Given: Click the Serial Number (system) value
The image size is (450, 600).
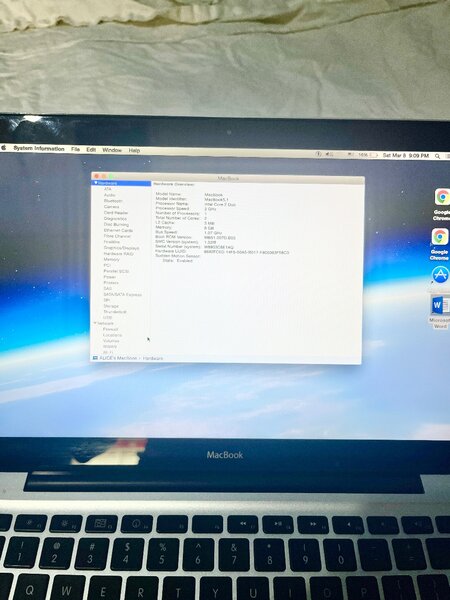Looking at the screenshot, I should point(219,247).
